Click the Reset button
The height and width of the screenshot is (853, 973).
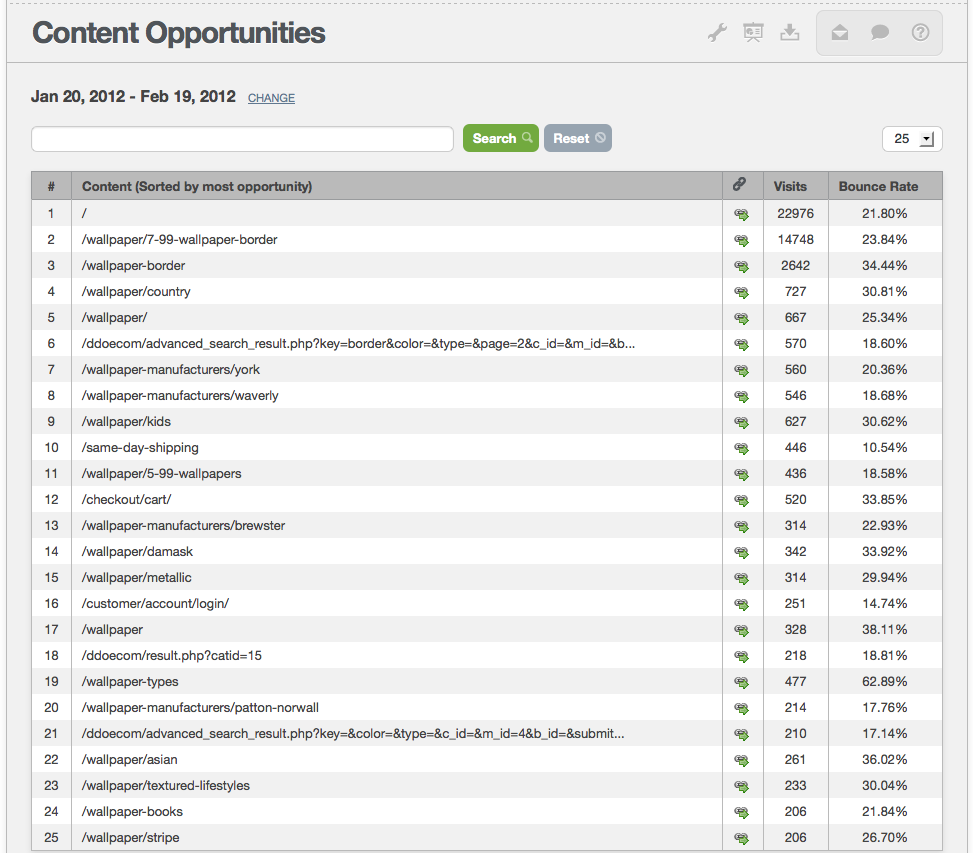point(577,138)
